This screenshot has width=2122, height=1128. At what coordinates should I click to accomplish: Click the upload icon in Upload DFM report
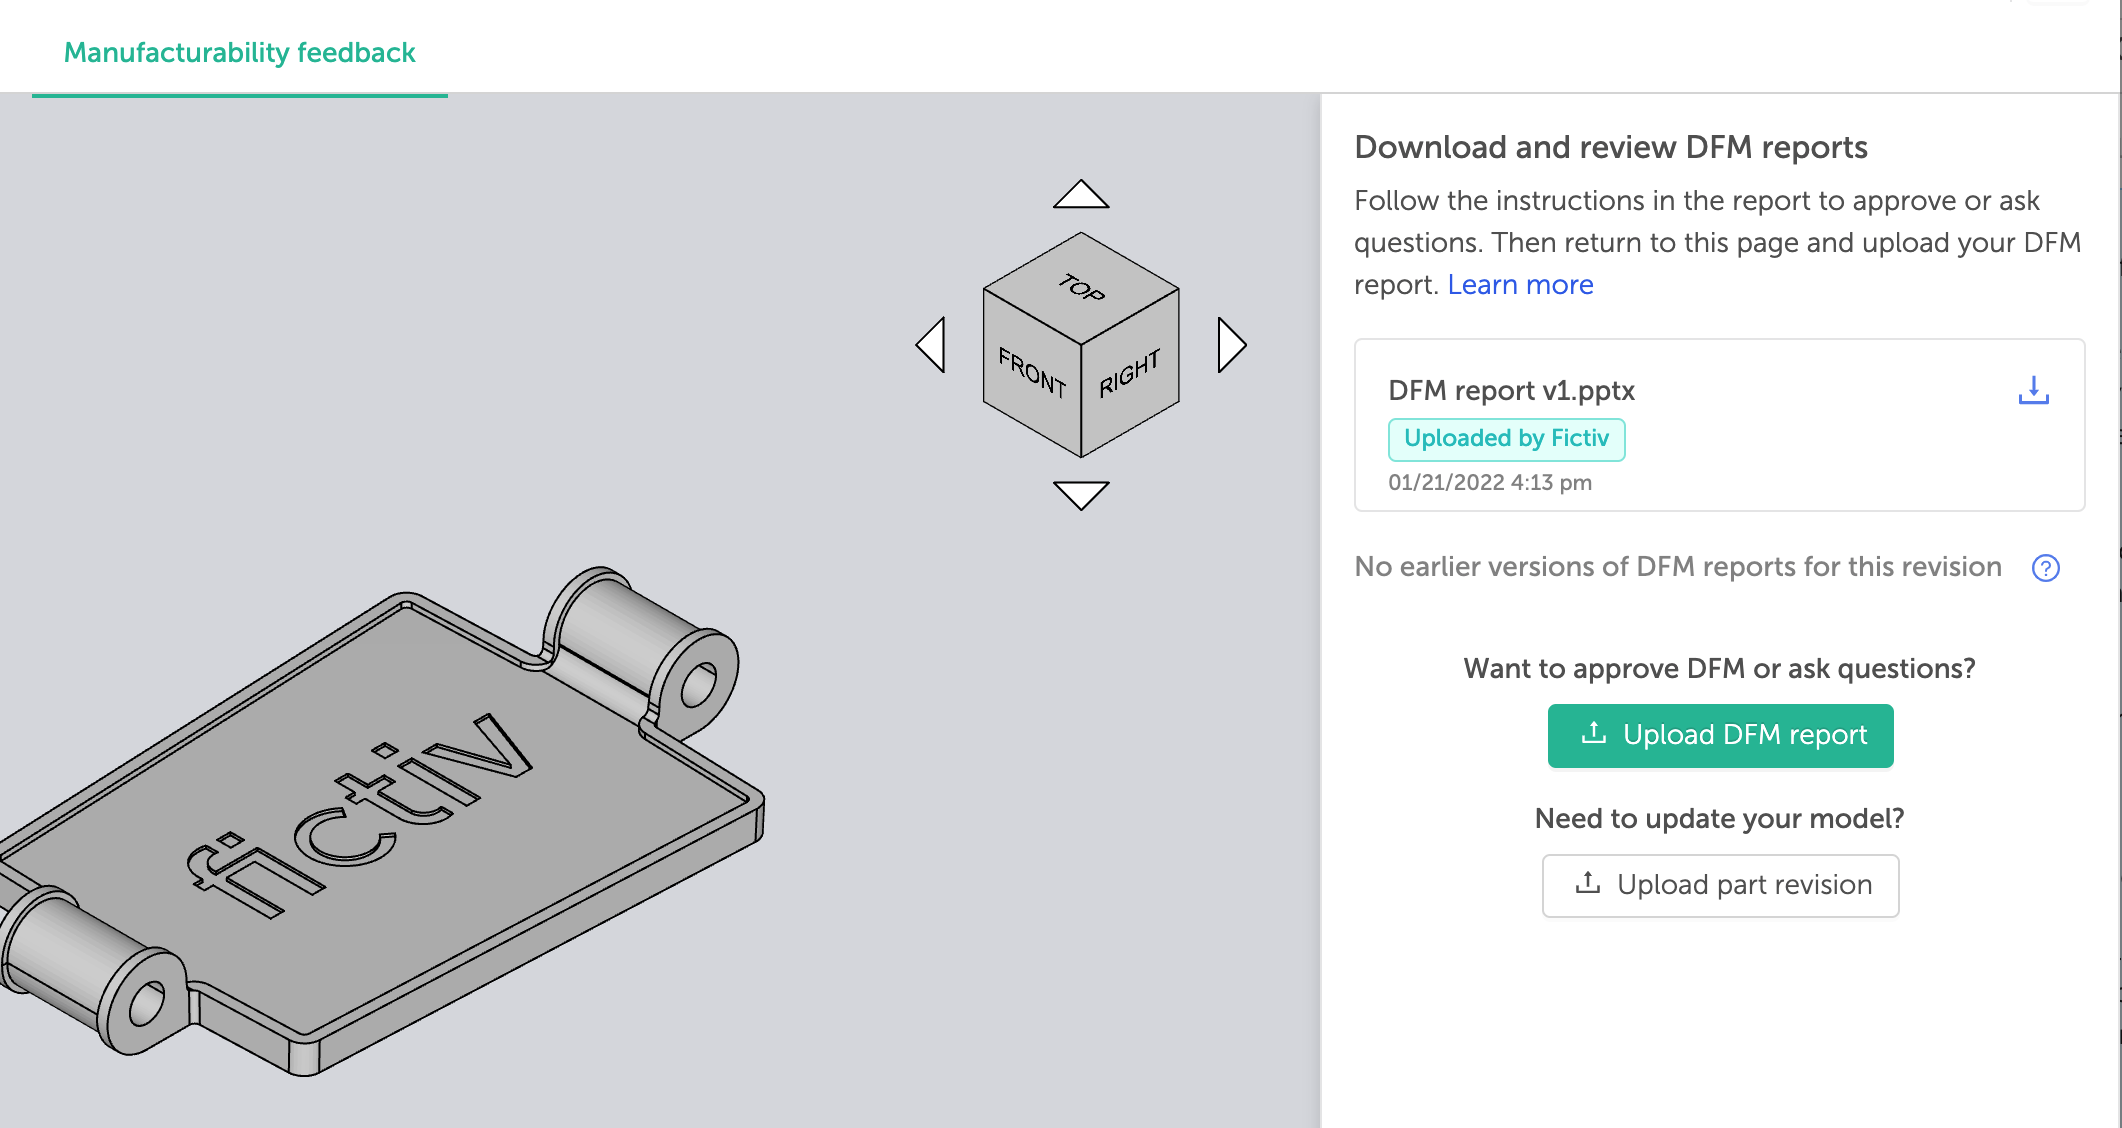pyautogui.click(x=1593, y=734)
